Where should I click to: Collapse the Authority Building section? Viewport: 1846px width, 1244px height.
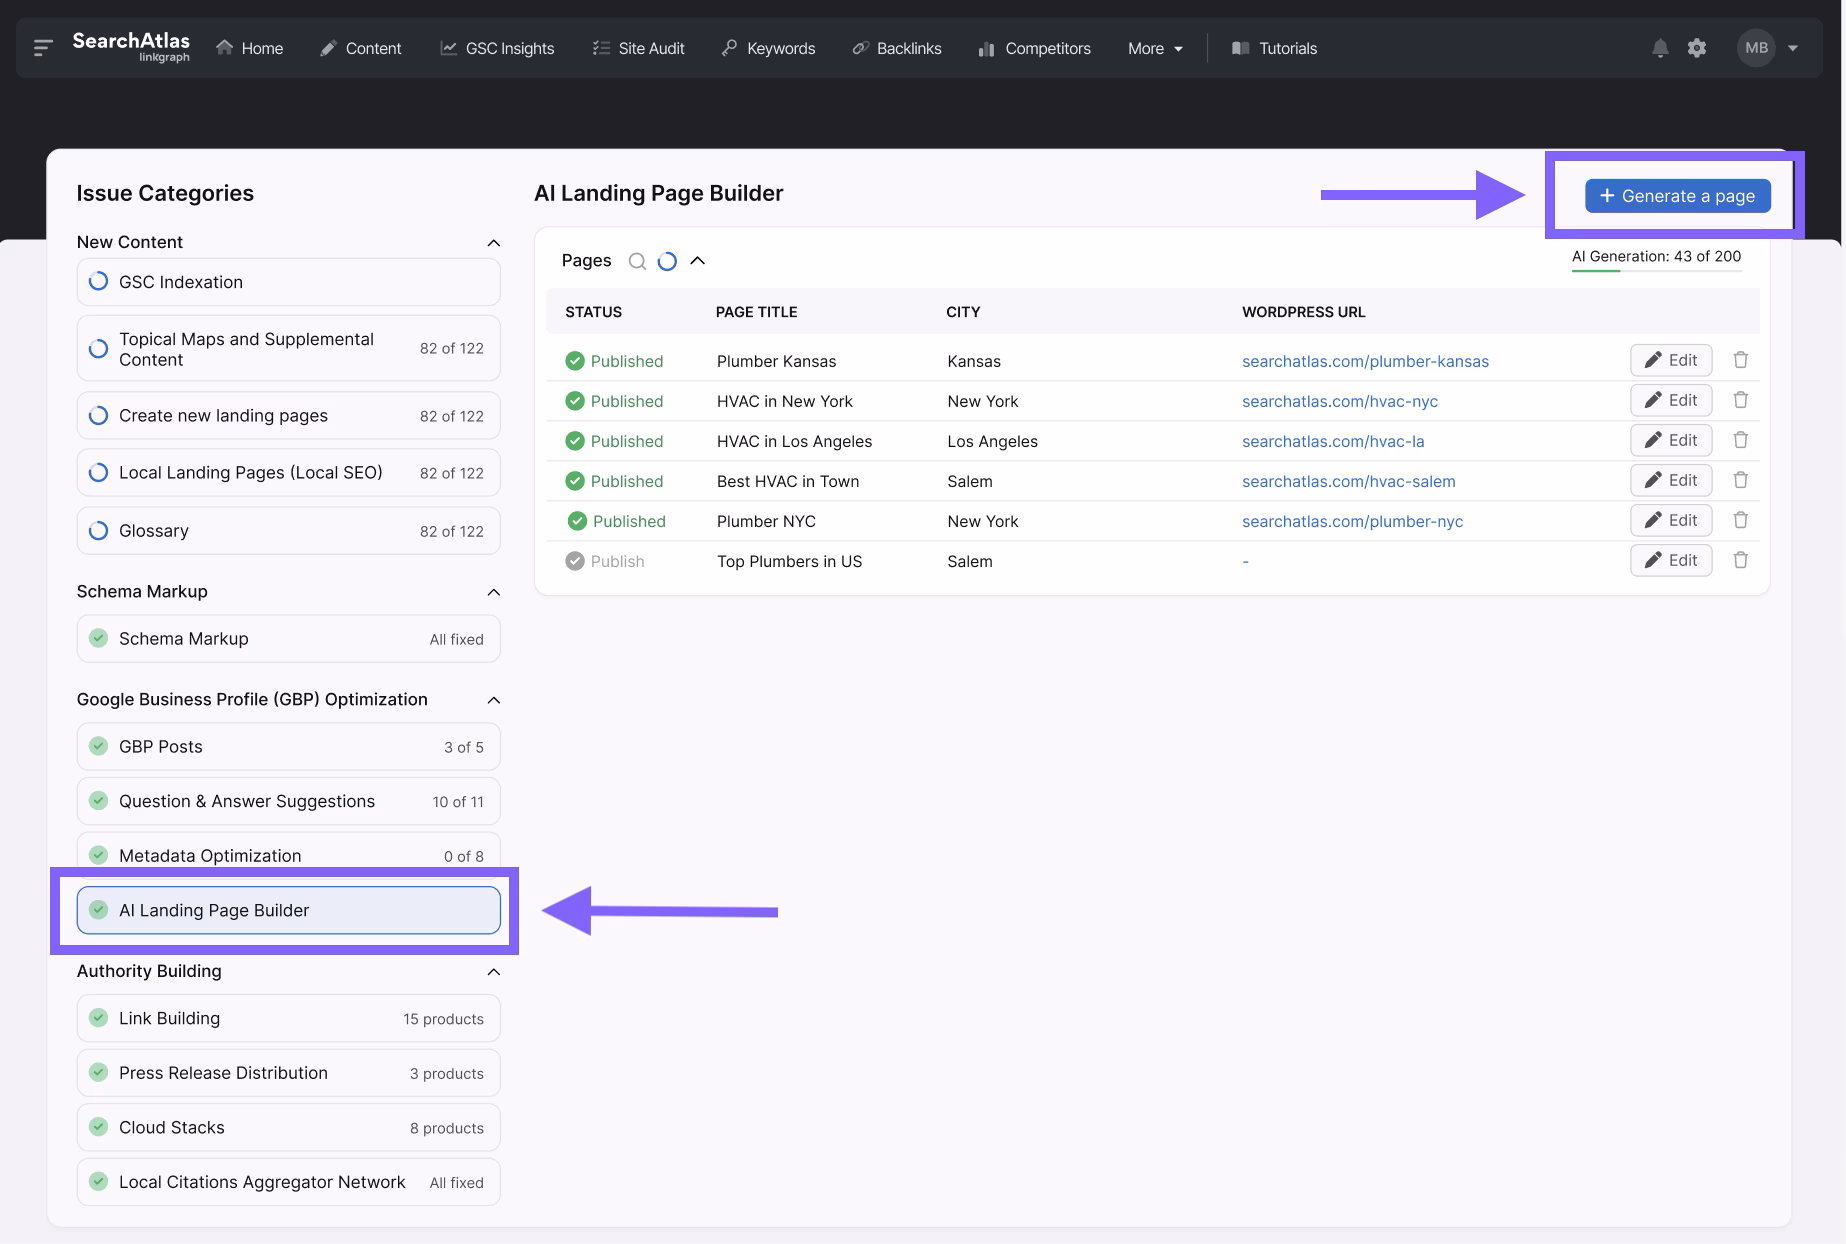493,972
